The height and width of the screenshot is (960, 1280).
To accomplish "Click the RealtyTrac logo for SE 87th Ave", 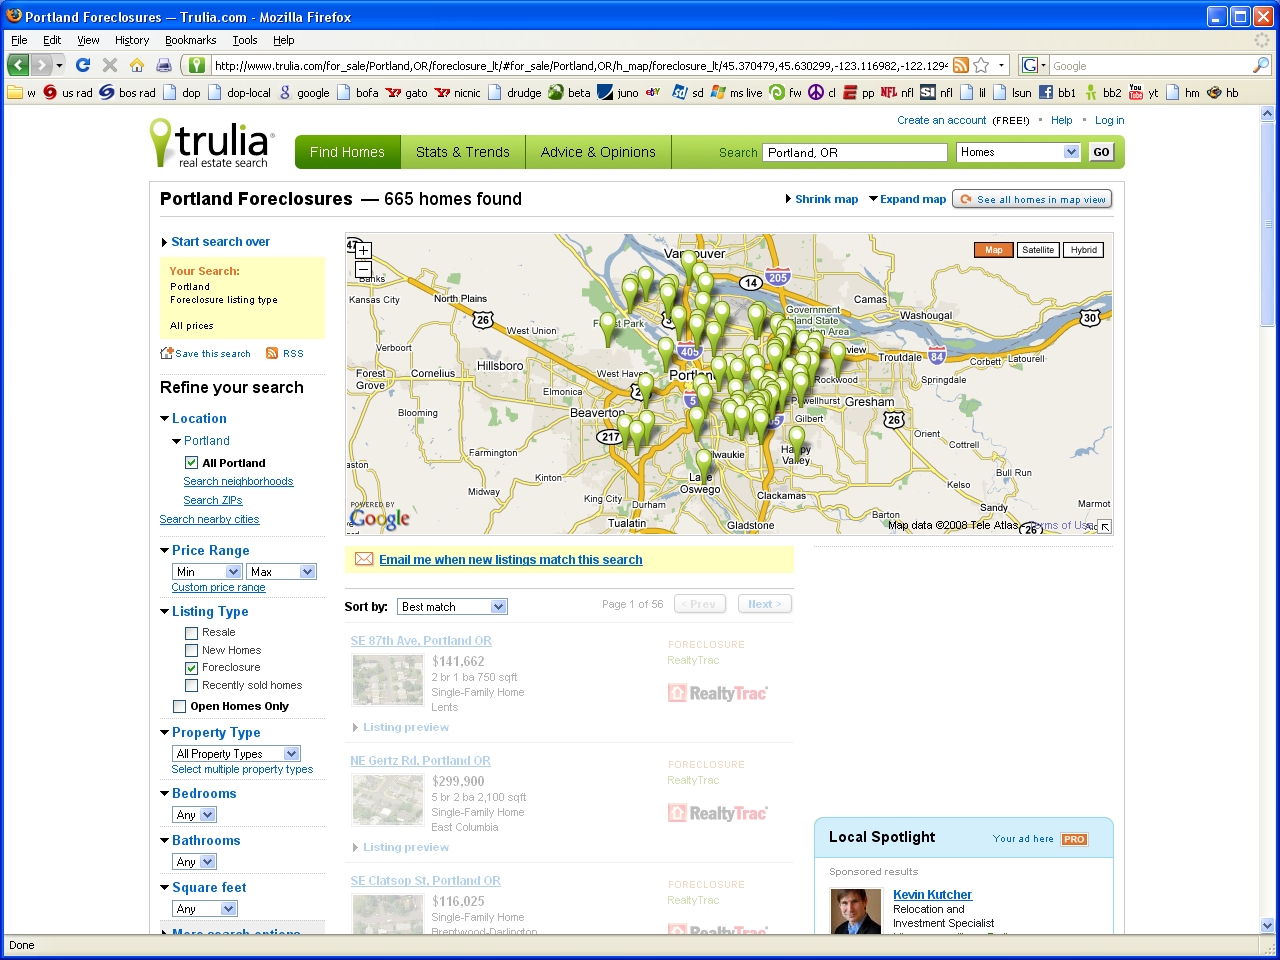I will point(717,693).
